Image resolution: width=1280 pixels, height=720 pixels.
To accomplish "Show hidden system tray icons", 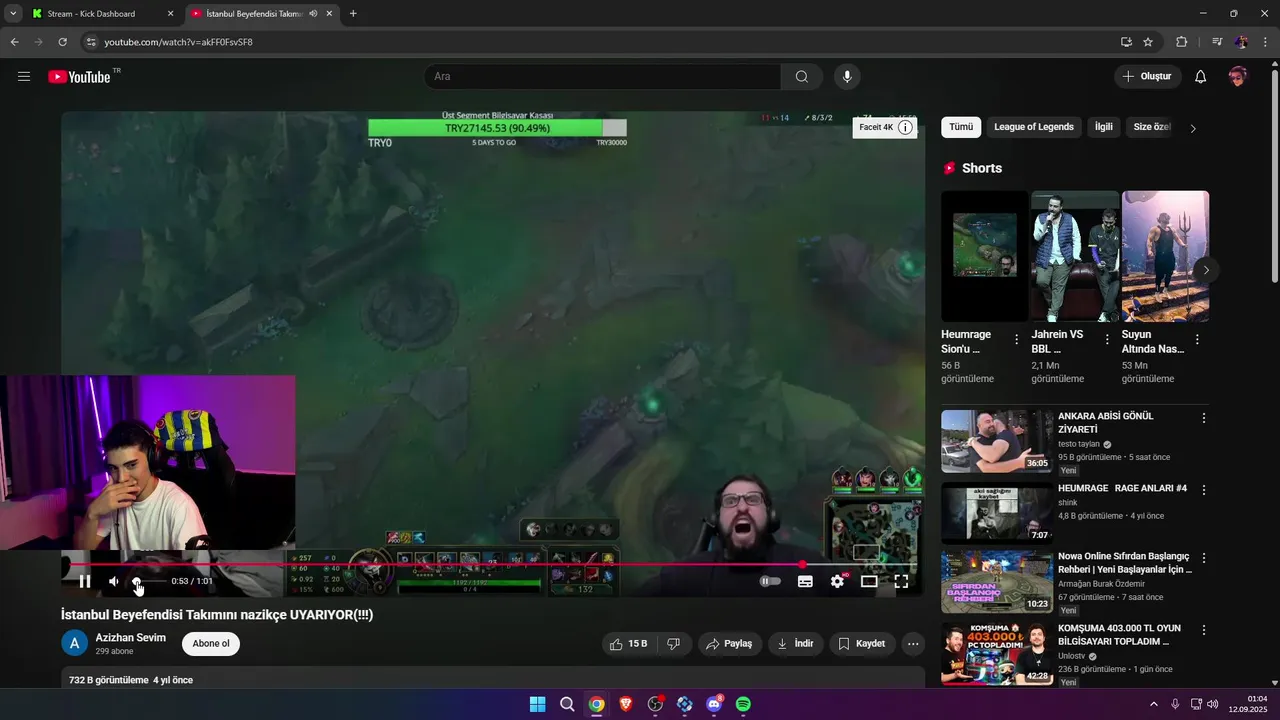I will (1153, 704).
